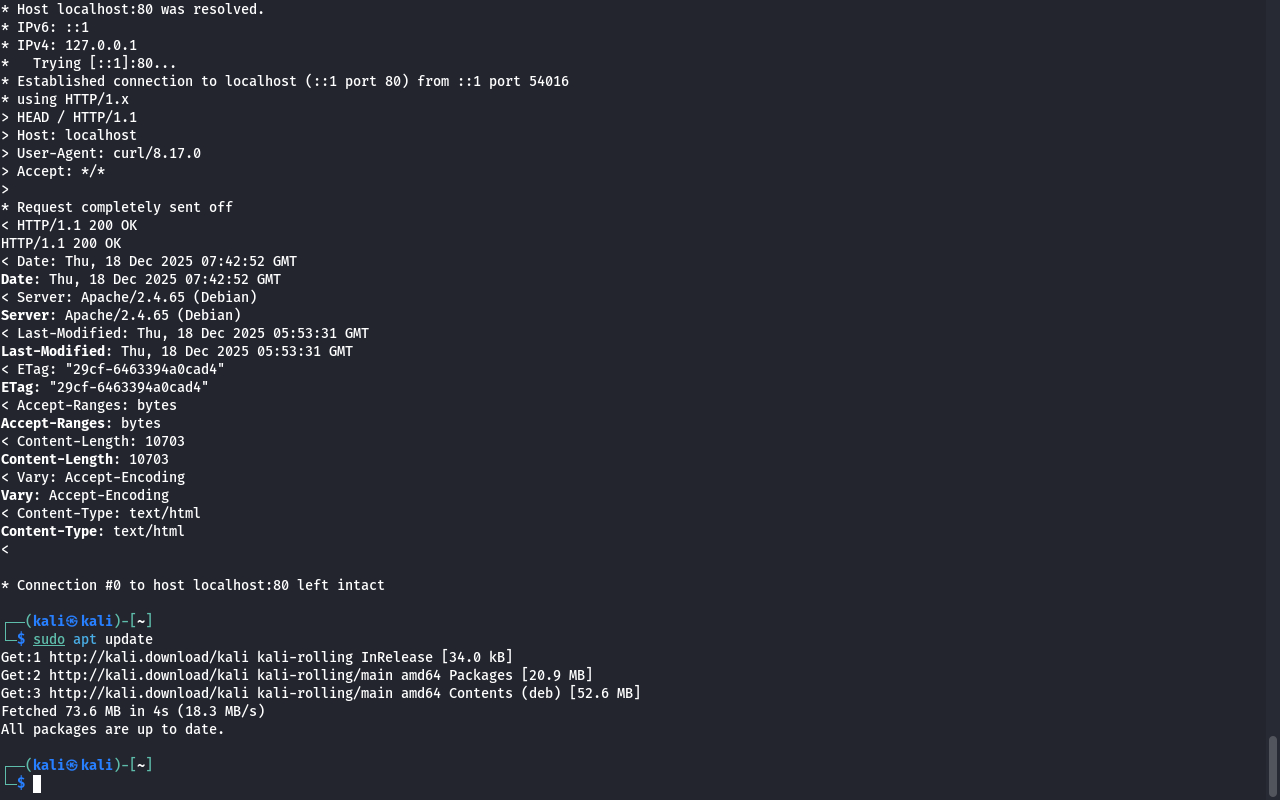This screenshot has width=1280, height=800.
Task: Click the "All packages are up to date." line
Action: (x=113, y=729)
